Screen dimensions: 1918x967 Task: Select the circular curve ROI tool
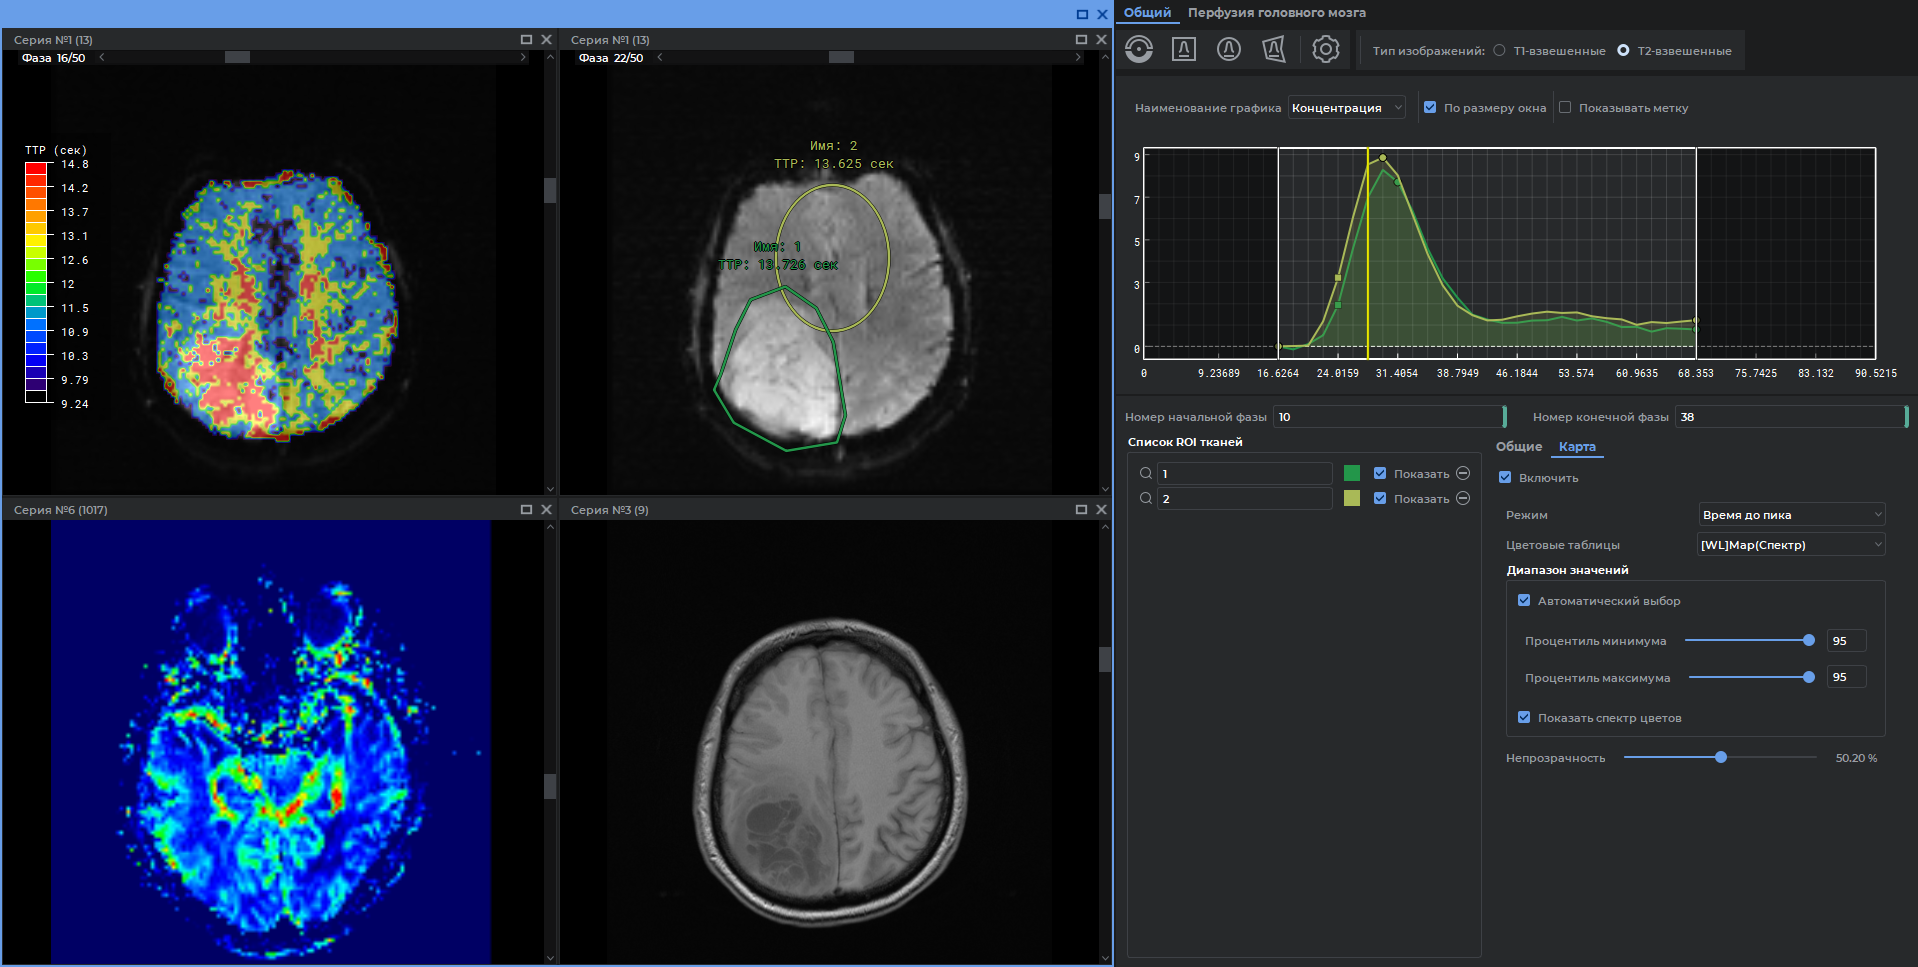[1229, 49]
